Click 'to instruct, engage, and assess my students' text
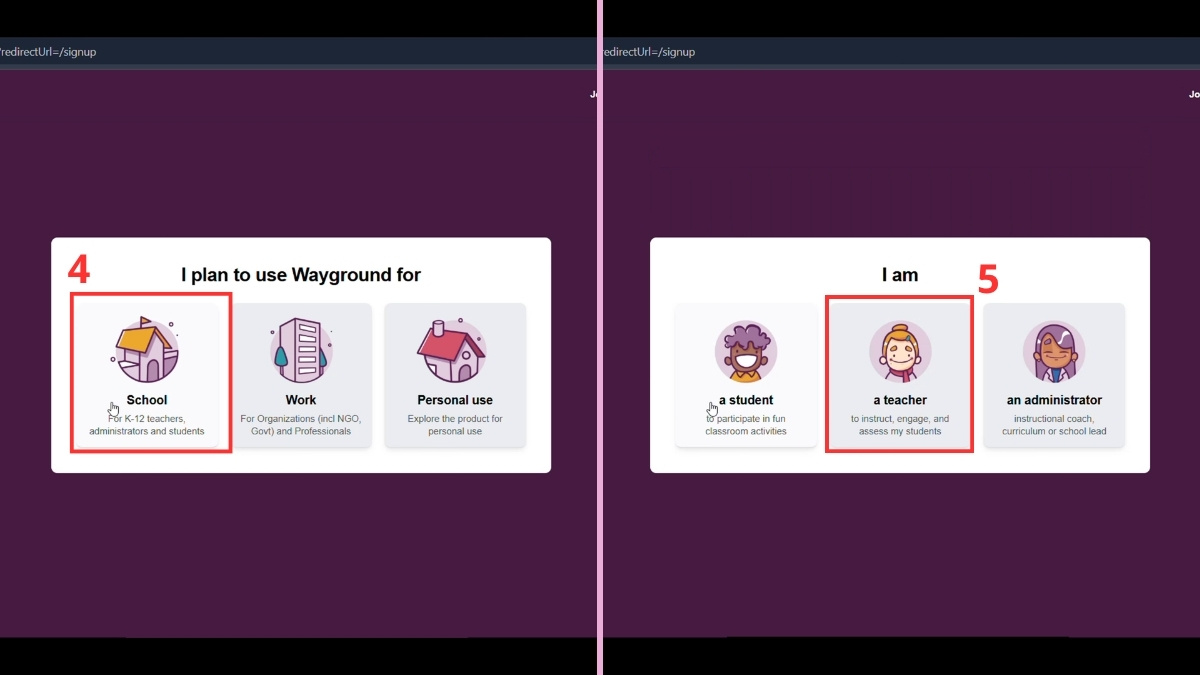 coord(900,425)
